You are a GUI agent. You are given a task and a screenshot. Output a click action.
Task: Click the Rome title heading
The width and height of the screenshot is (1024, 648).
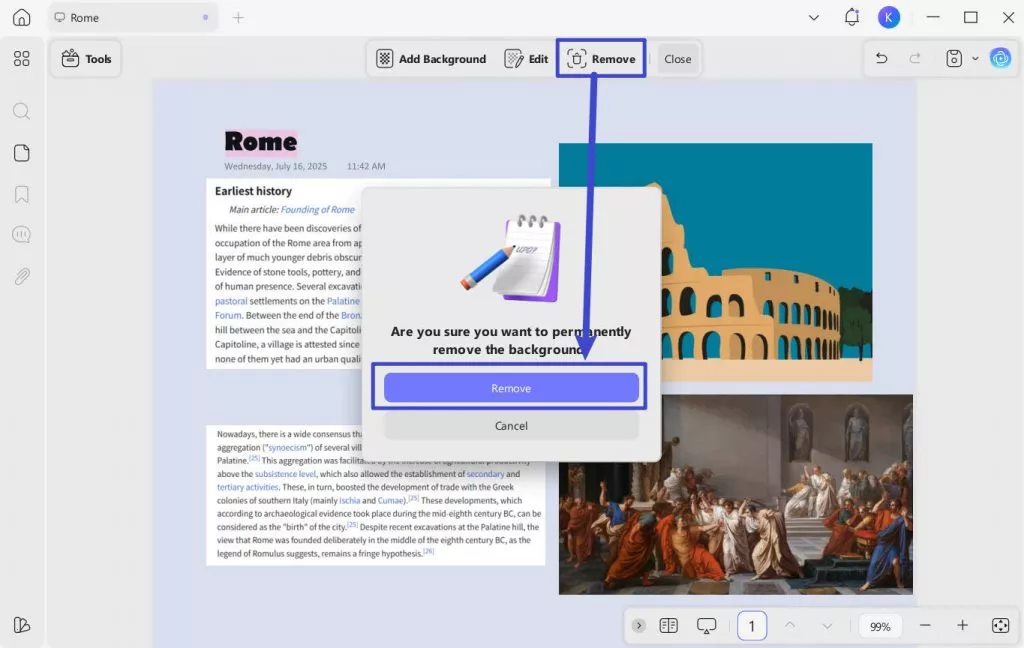tap(261, 142)
